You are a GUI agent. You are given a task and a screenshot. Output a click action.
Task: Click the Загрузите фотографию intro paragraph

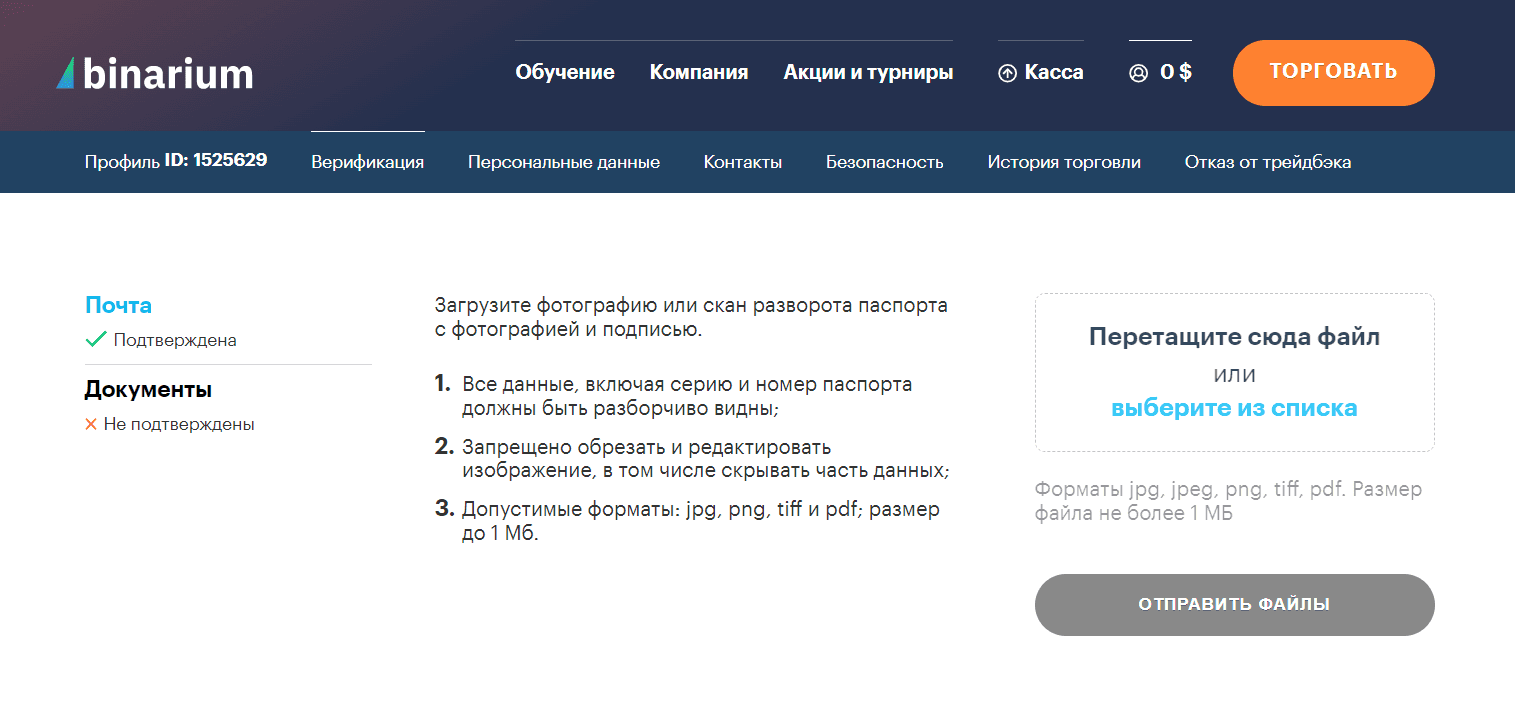click(x=691, y=317)
